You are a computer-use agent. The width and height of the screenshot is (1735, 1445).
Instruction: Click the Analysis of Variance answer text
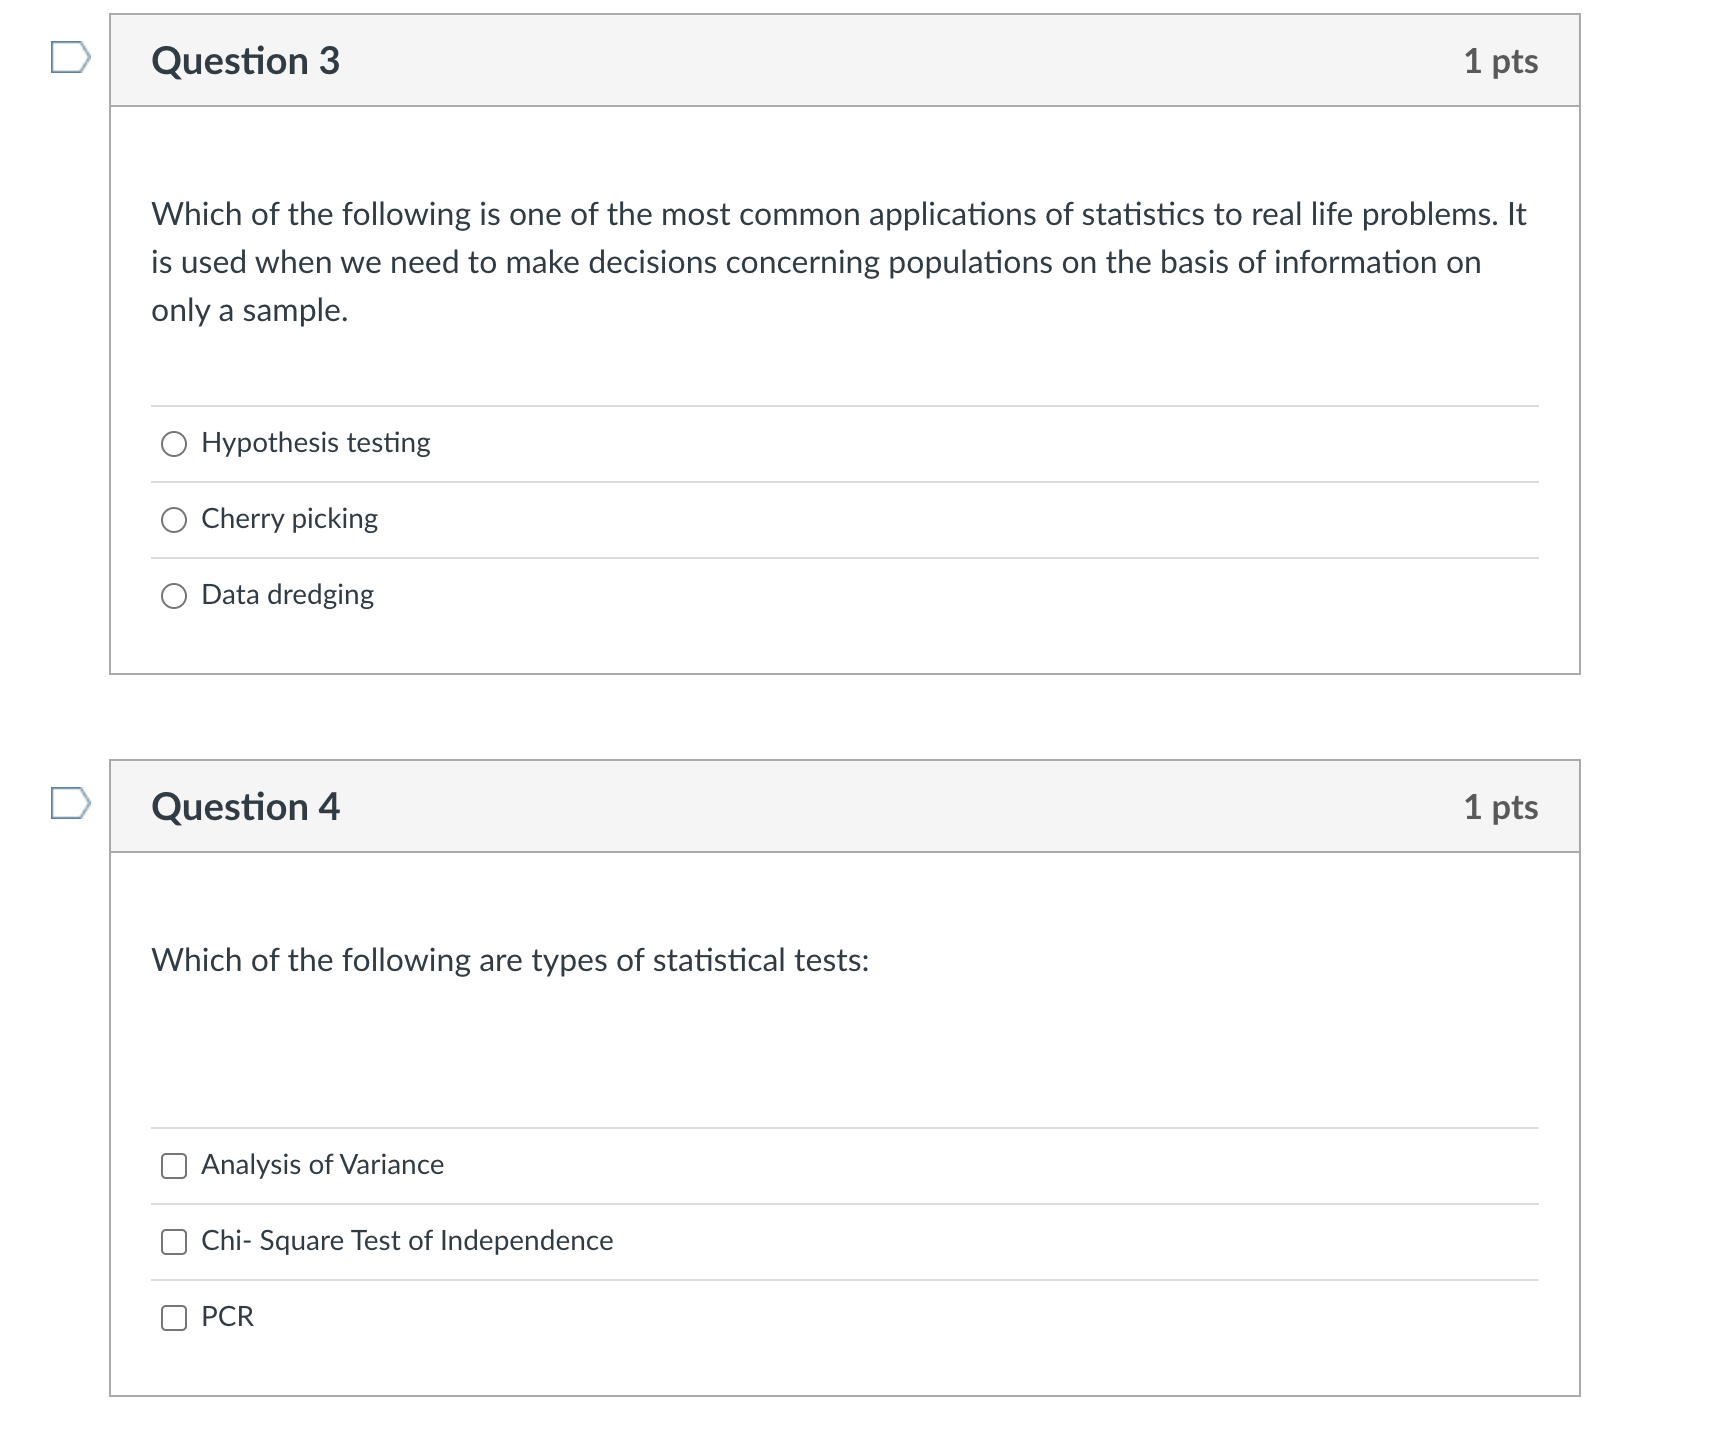322,1164
